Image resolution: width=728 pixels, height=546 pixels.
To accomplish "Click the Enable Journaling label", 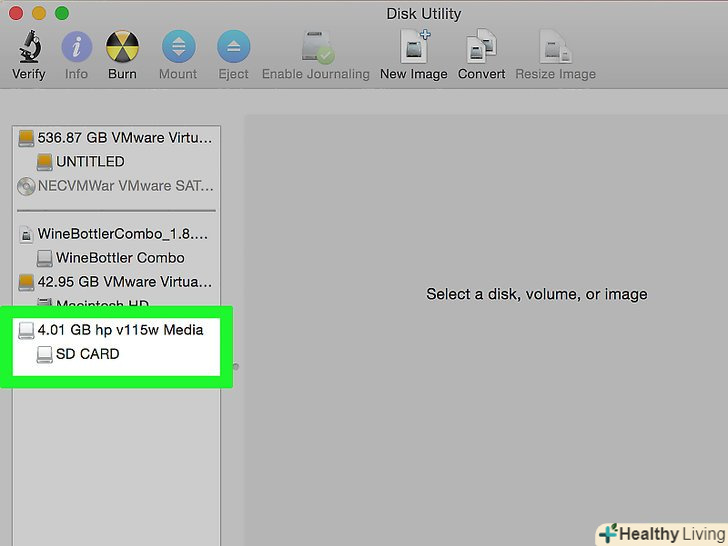I will tap(316, 74).
